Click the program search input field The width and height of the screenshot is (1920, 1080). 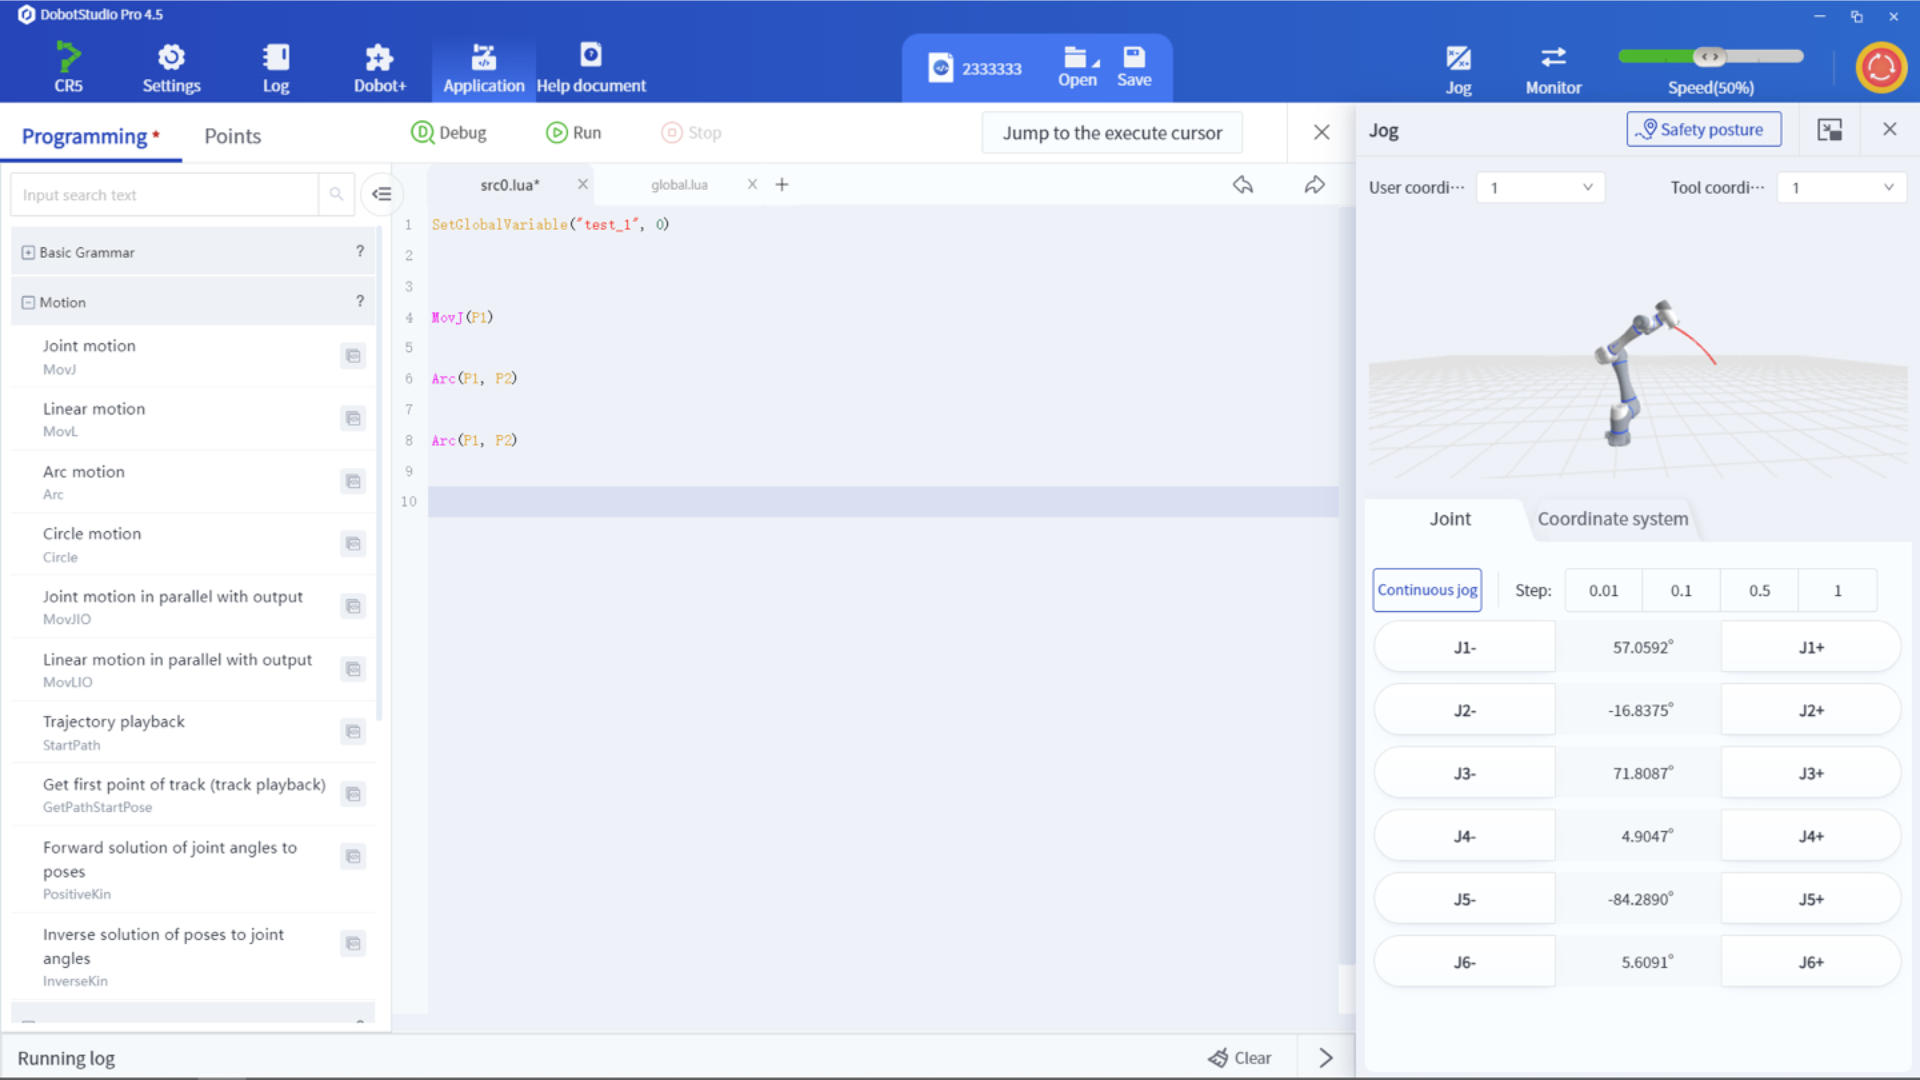[165, 194]
